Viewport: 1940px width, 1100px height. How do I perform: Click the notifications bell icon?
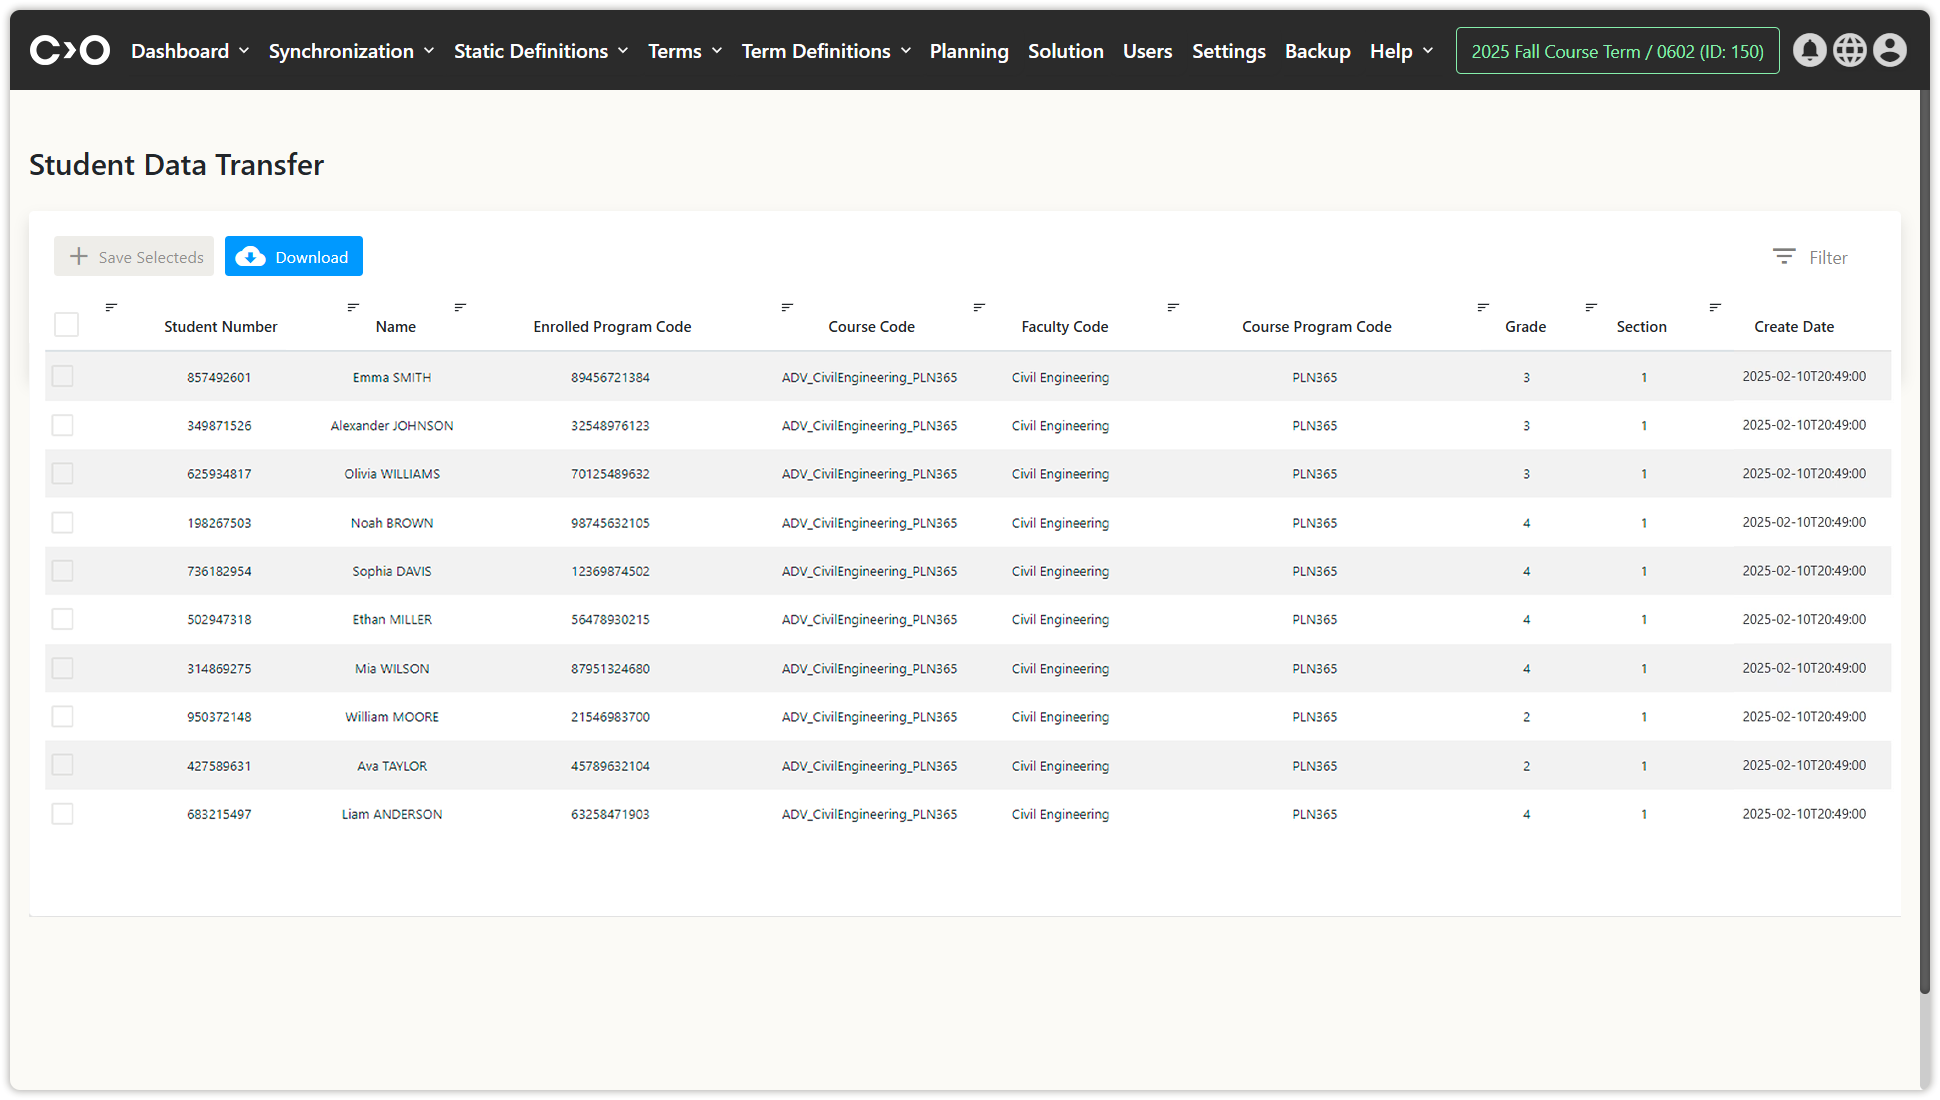coord(1809,50)
